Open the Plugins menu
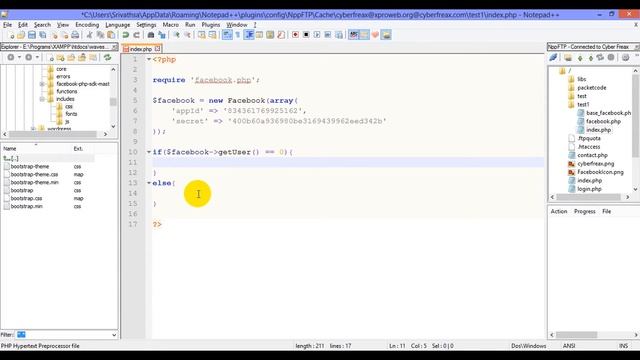 [211, 25]
